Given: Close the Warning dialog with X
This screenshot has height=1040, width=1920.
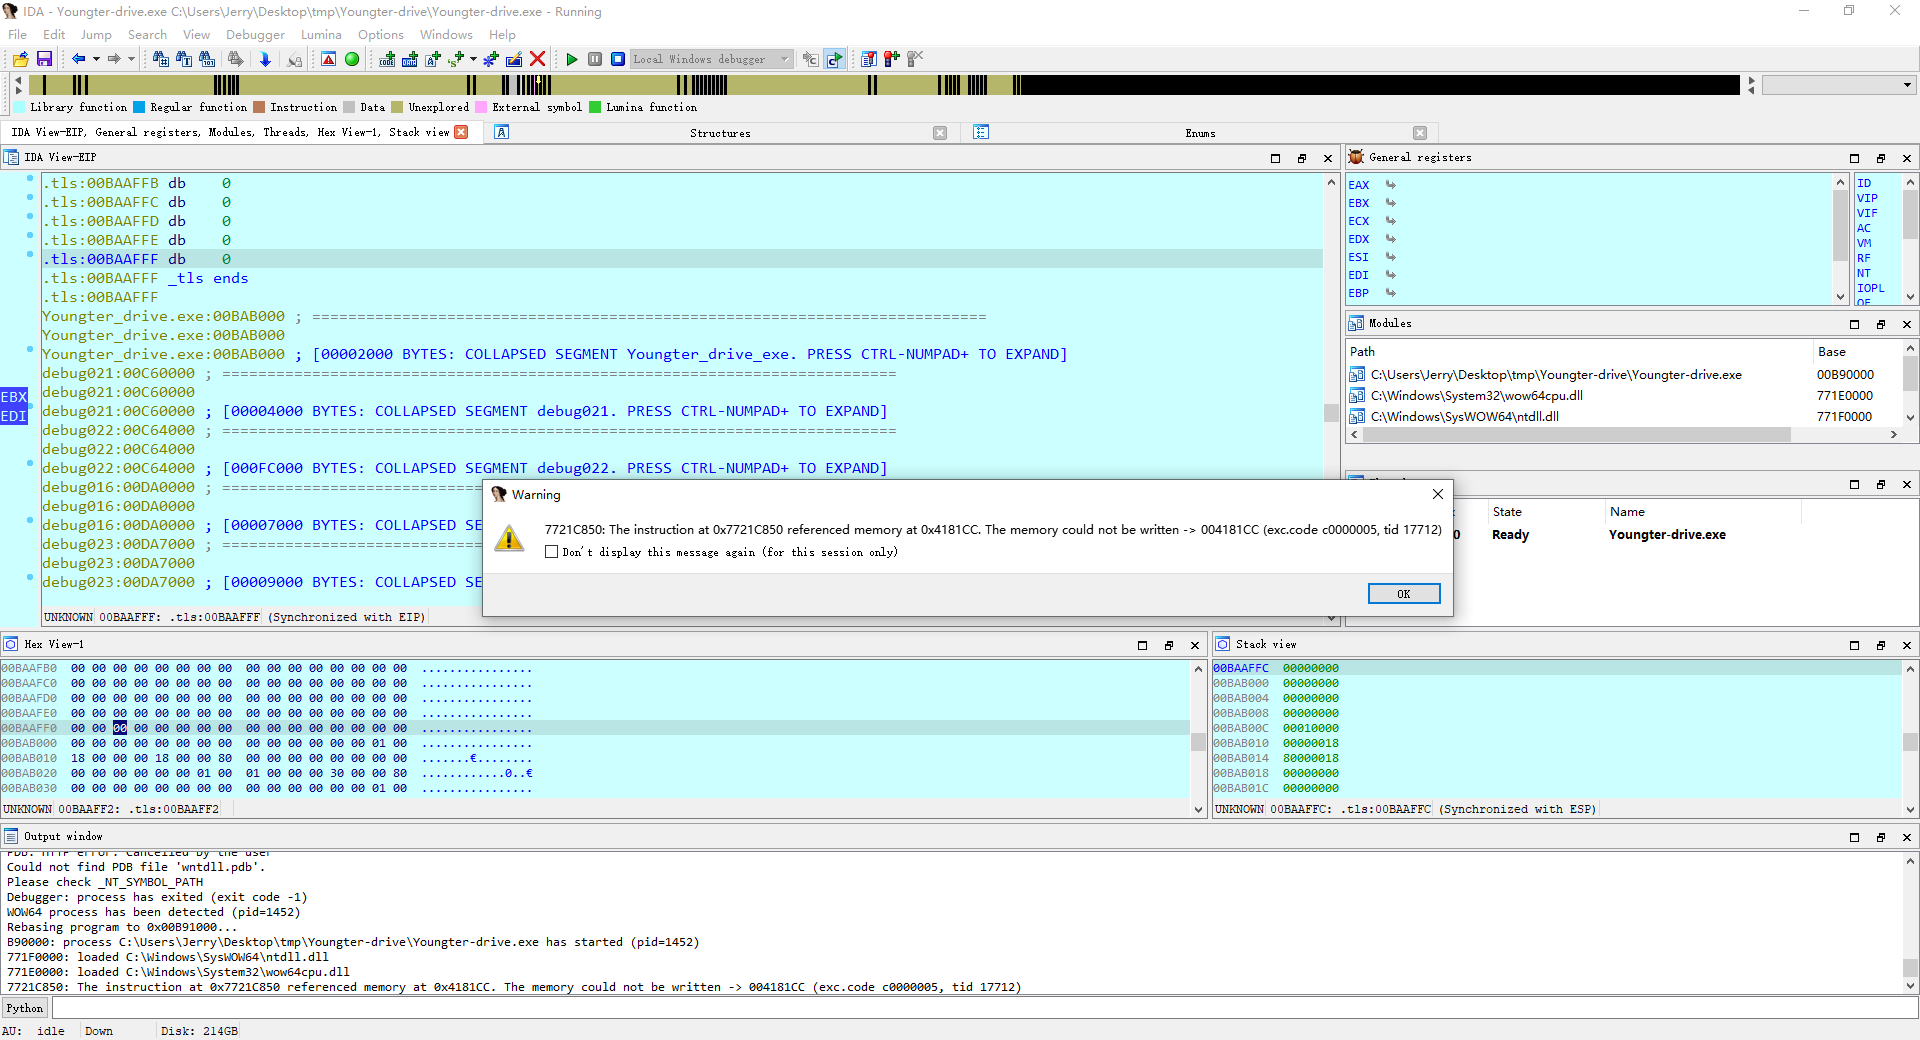Looking at the screenshot, I should 1437,494.
